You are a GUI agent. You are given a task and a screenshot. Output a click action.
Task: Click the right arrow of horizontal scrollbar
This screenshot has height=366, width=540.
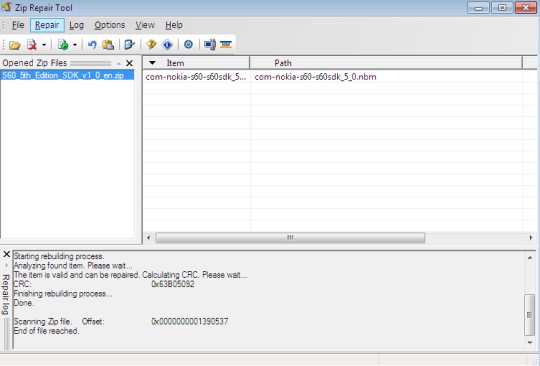click(531, 238)
